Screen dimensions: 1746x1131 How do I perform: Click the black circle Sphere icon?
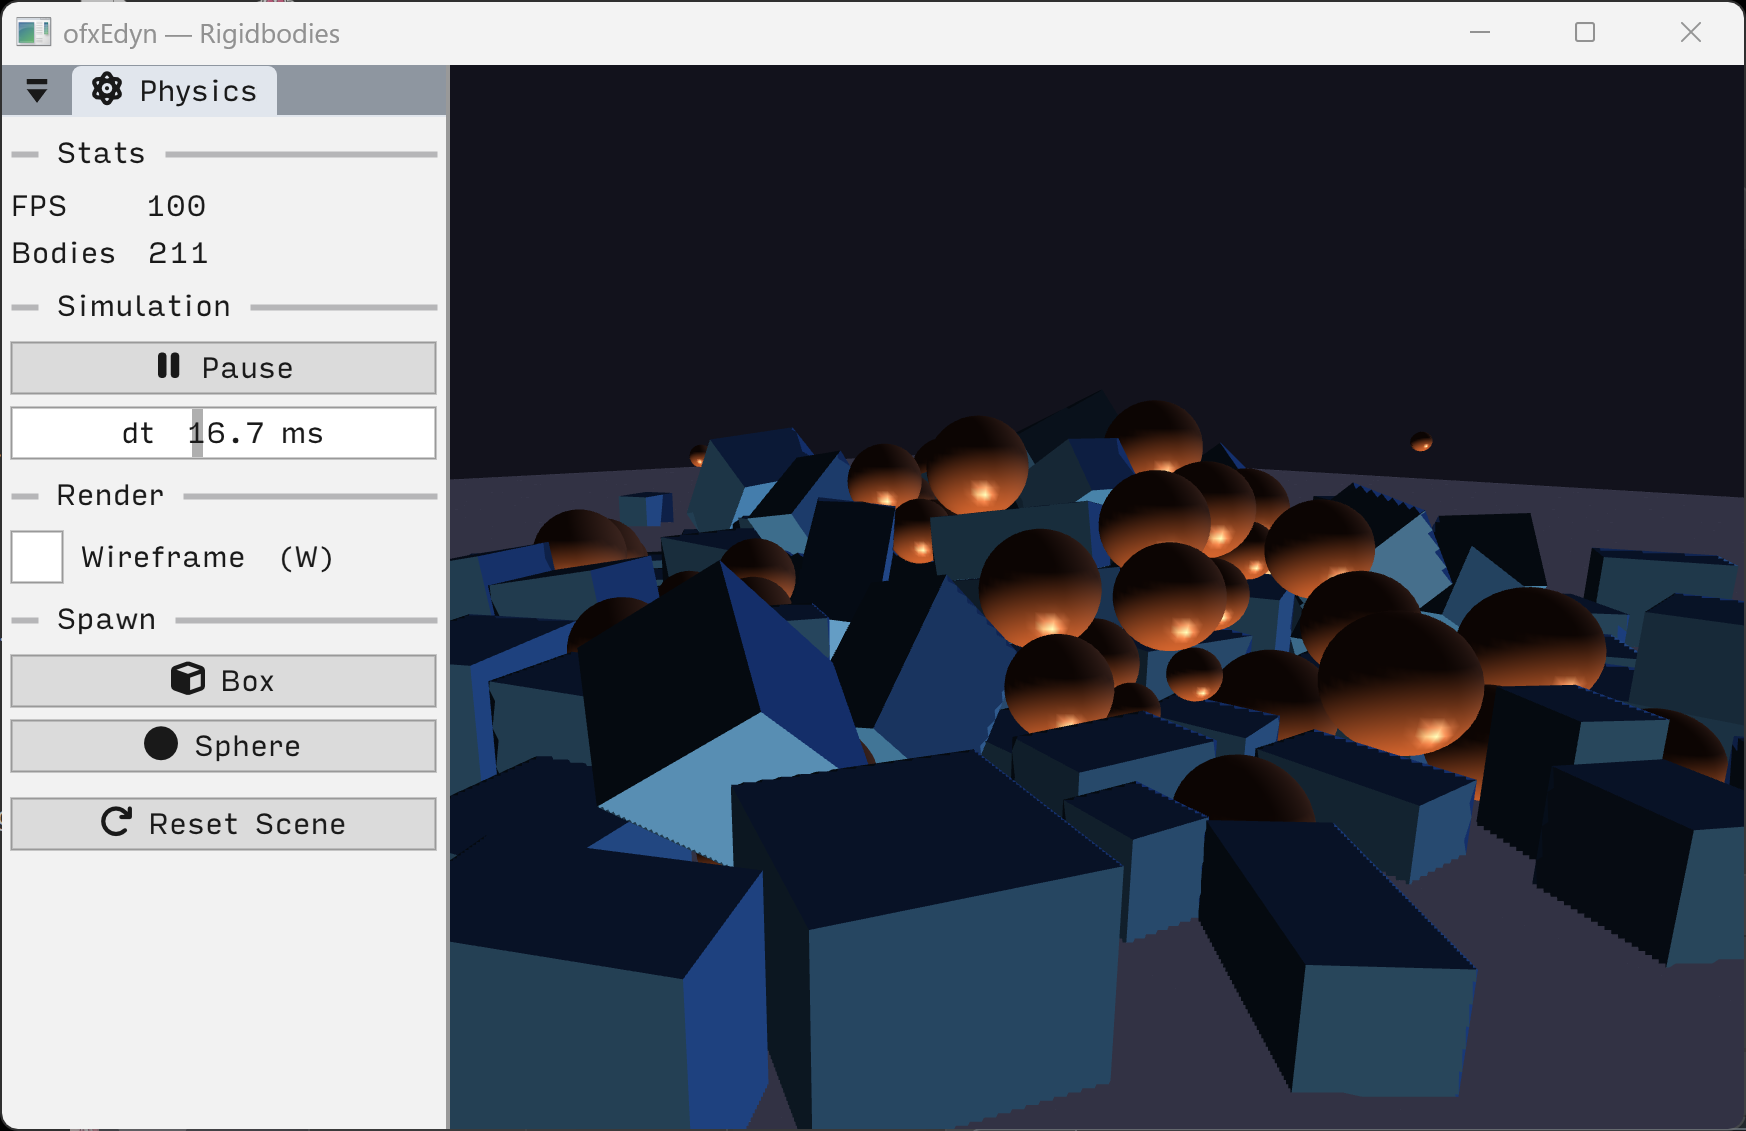pyautogui.click(x=161, y=744)
